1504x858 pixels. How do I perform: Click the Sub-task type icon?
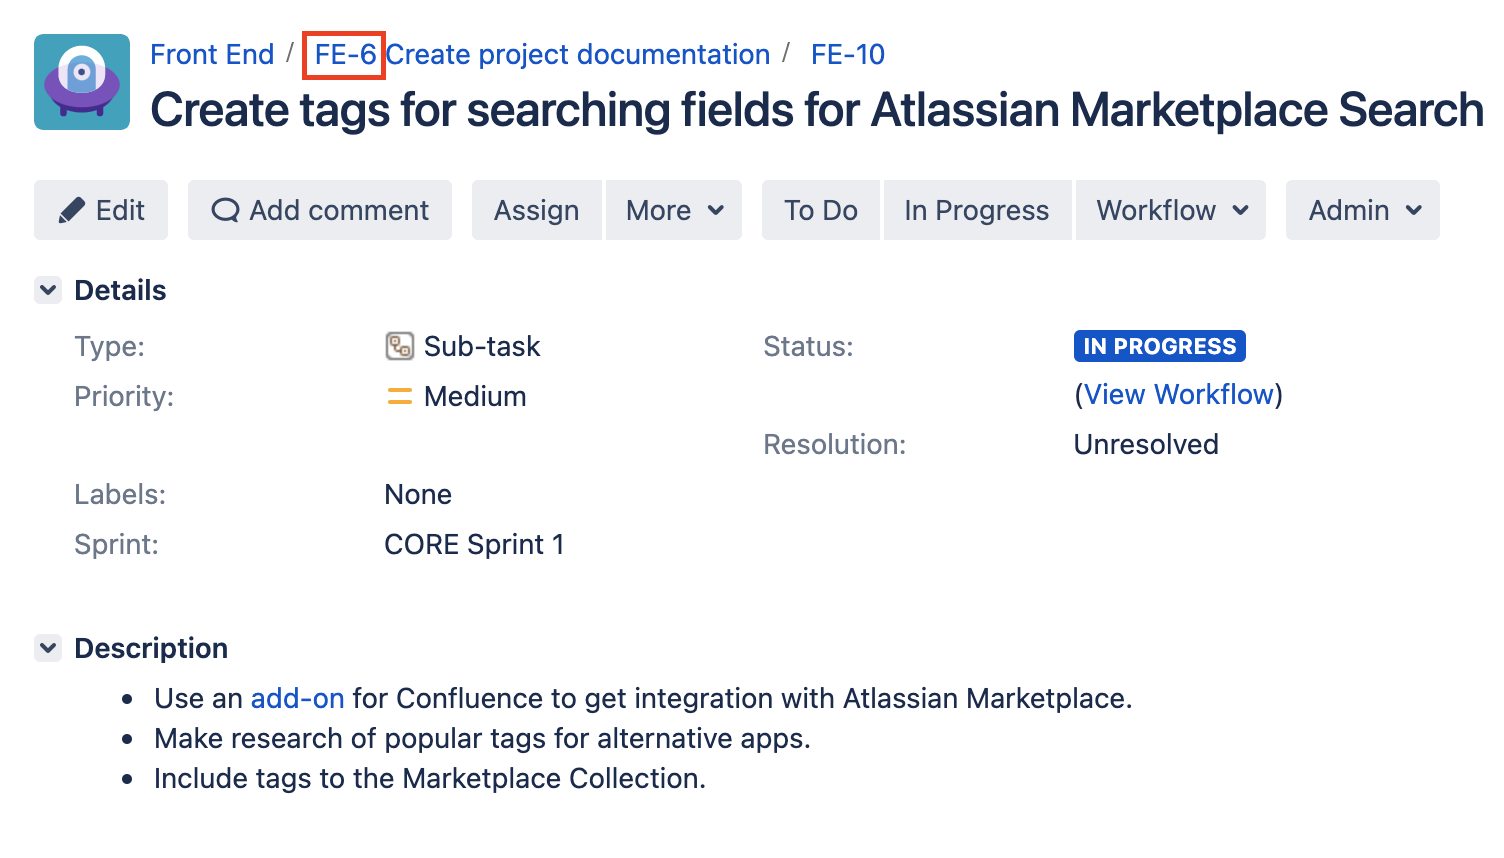[399, 346]
